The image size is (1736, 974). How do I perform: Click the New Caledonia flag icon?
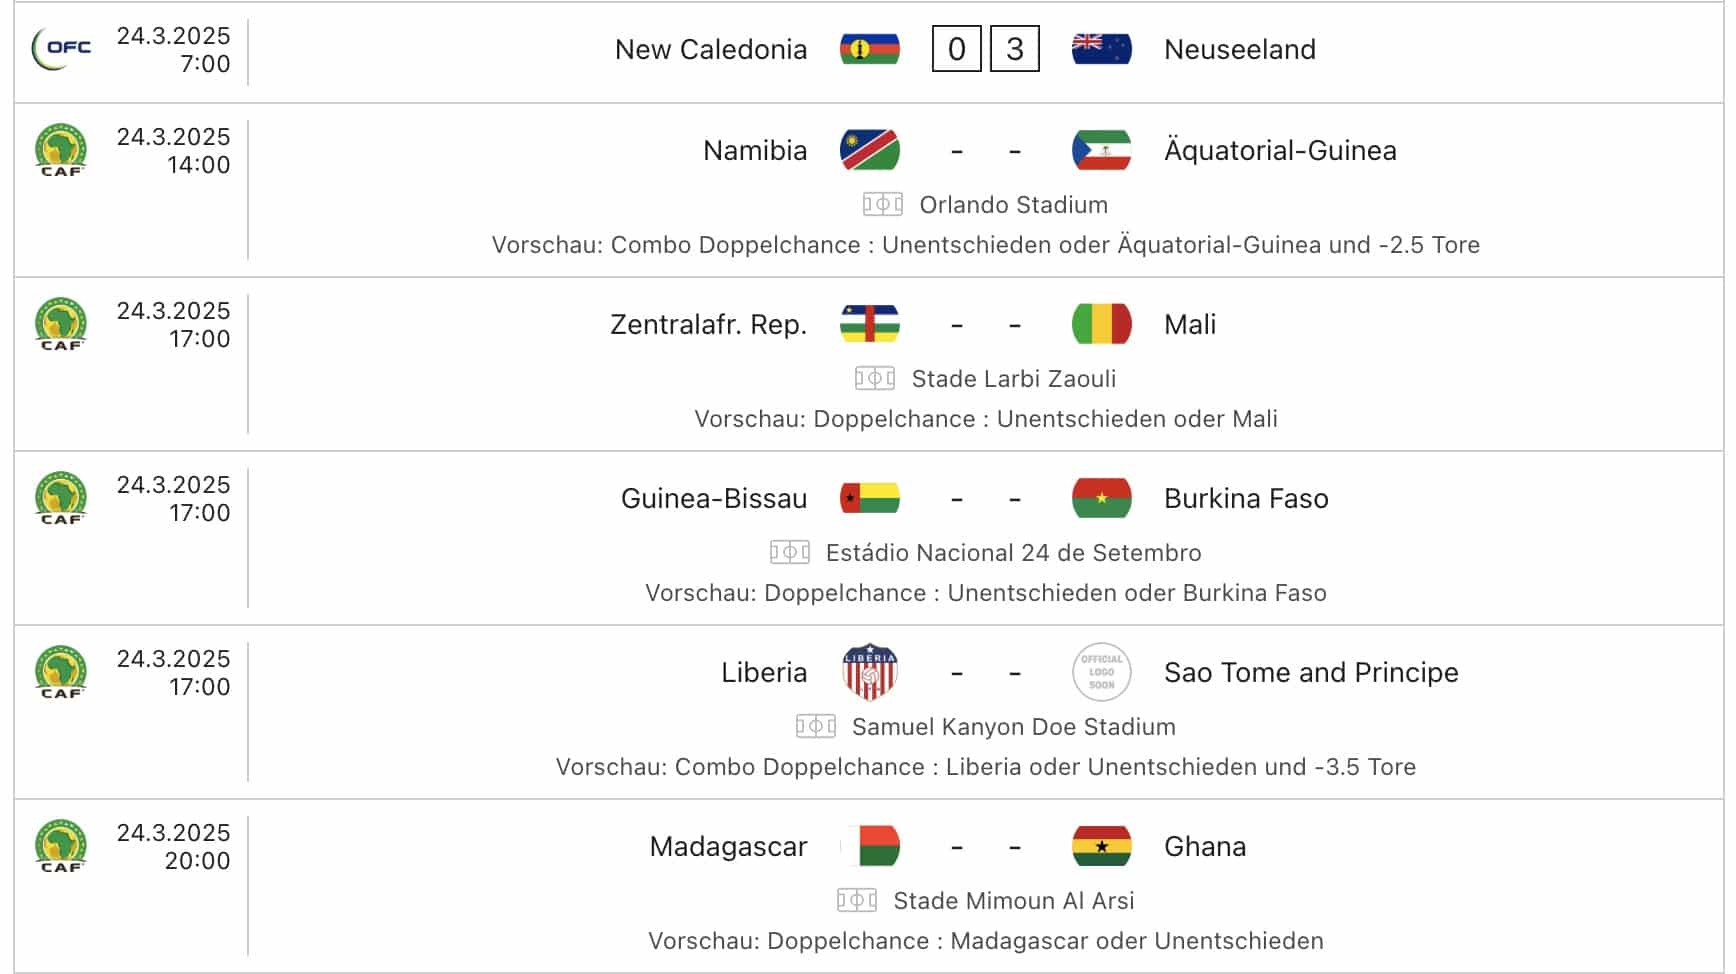click(x=870, y=49)
